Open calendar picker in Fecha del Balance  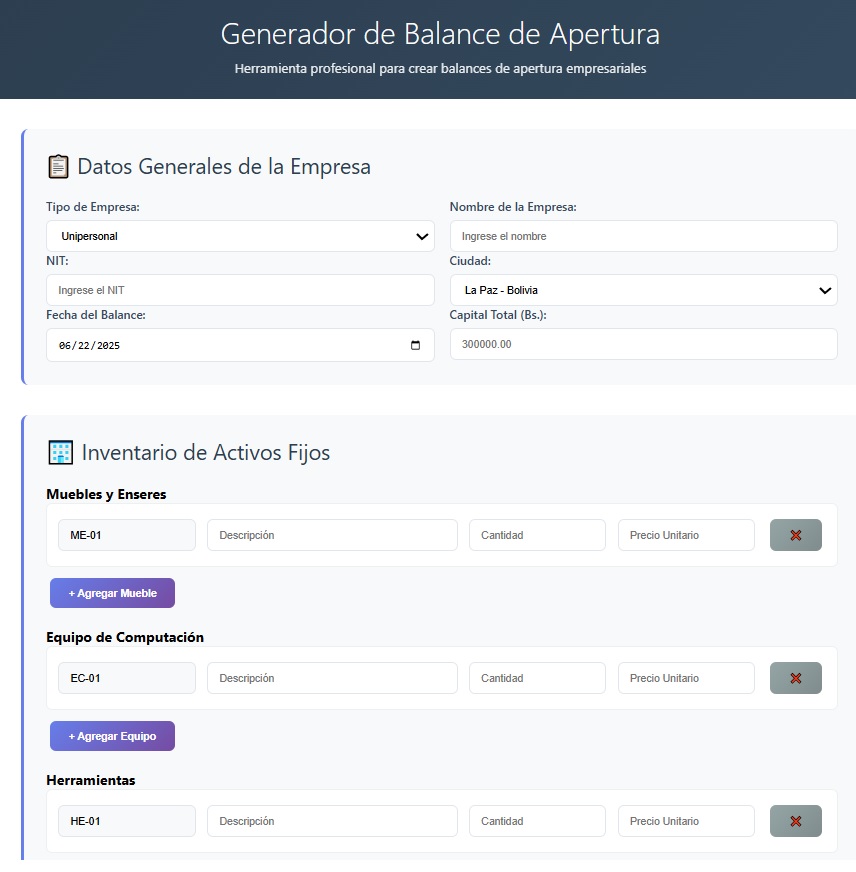415,345
